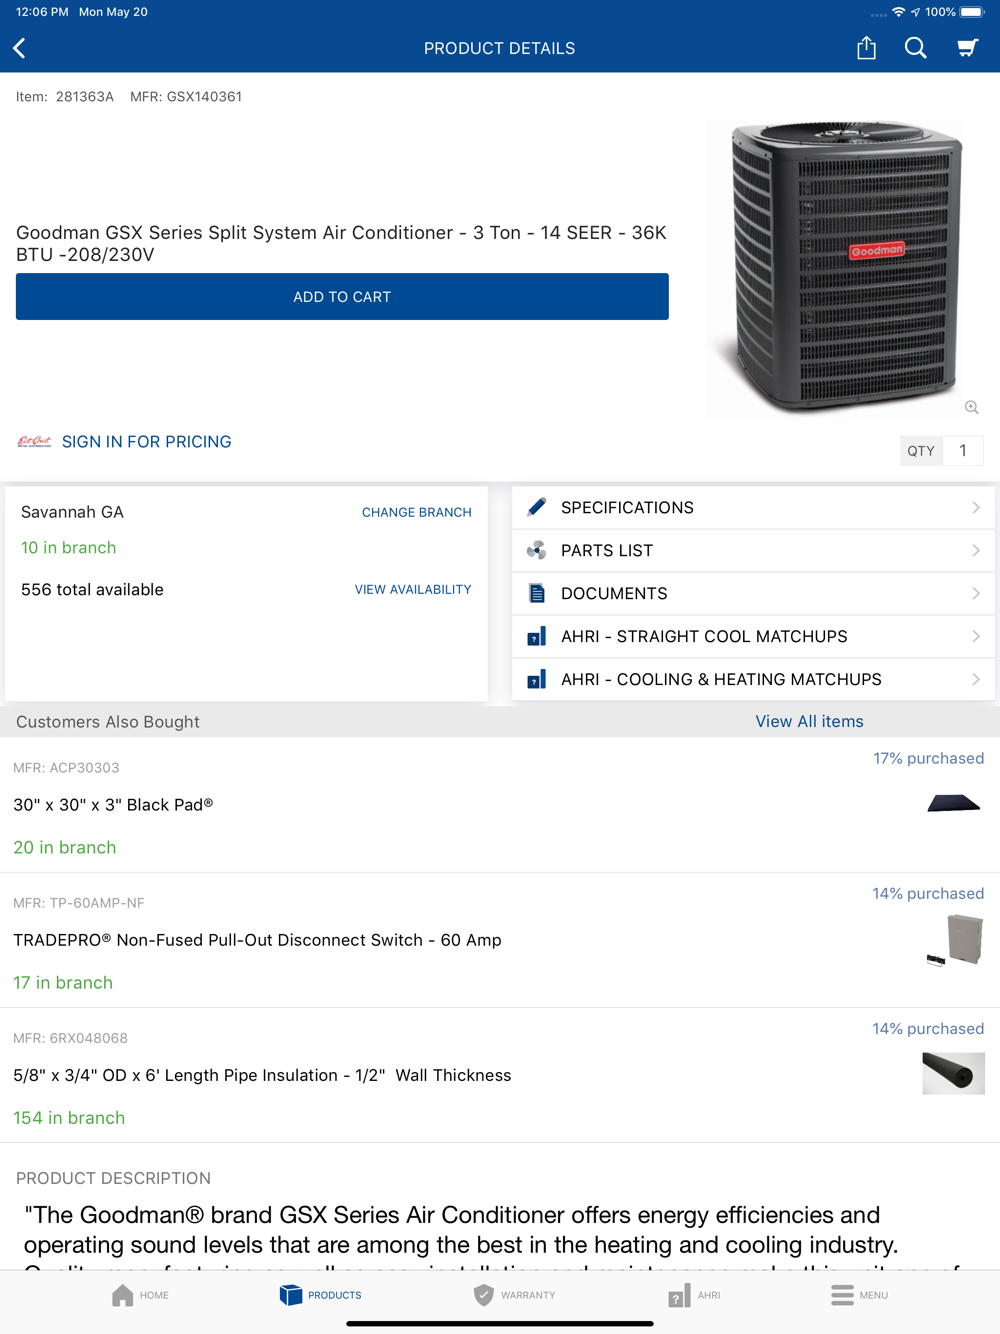The height and width of the screenshot is (1334, 1000).
Task: Open search with the magnifier icon
Action: coord(915,47)
